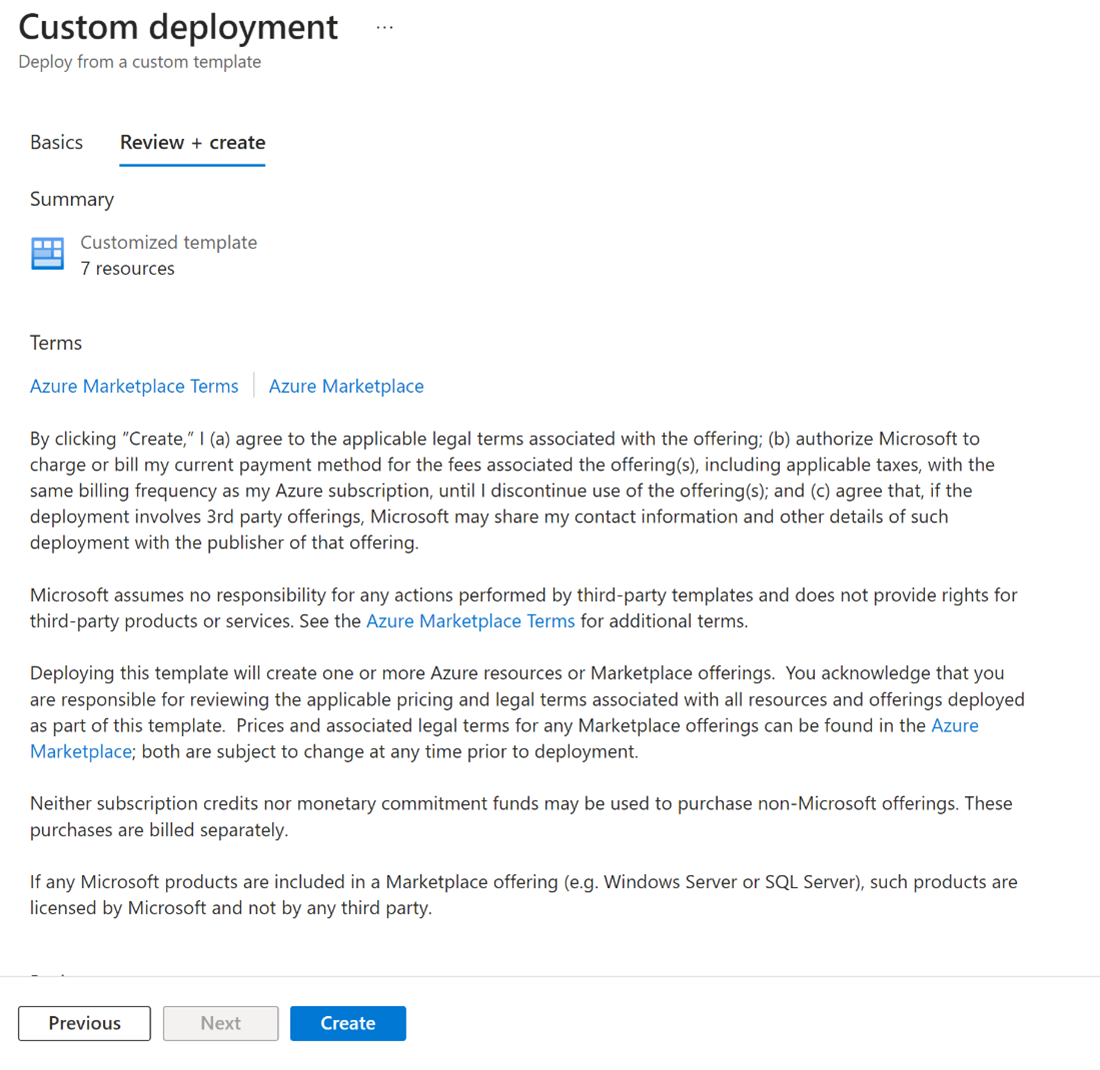Screen dimensions: 1100x1070
Task: Click the disabled Next button
Action: click(x=220, y=1023)
